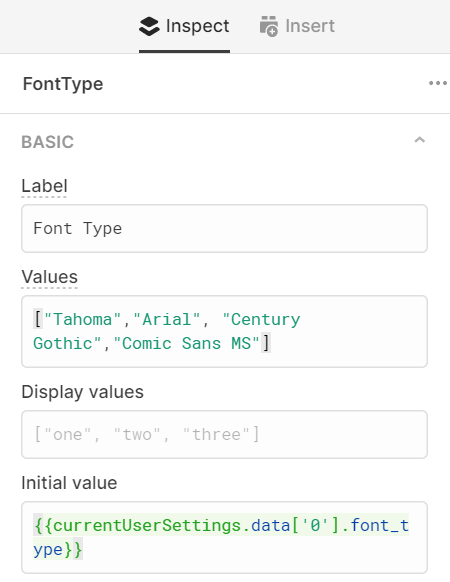The image size is (450, 582).
Task: Focus the Initial value expression field
Action: click(224, 537)
